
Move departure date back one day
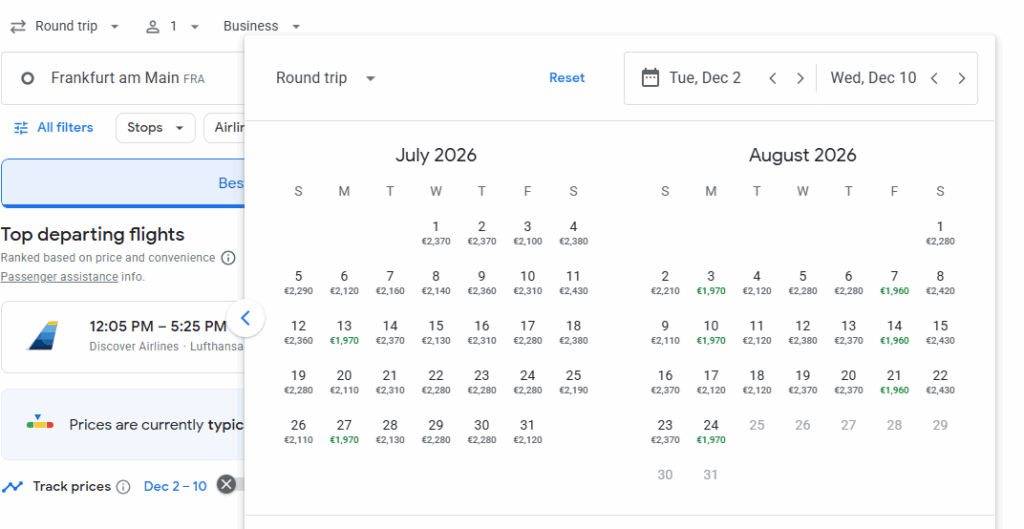[773, 78]
